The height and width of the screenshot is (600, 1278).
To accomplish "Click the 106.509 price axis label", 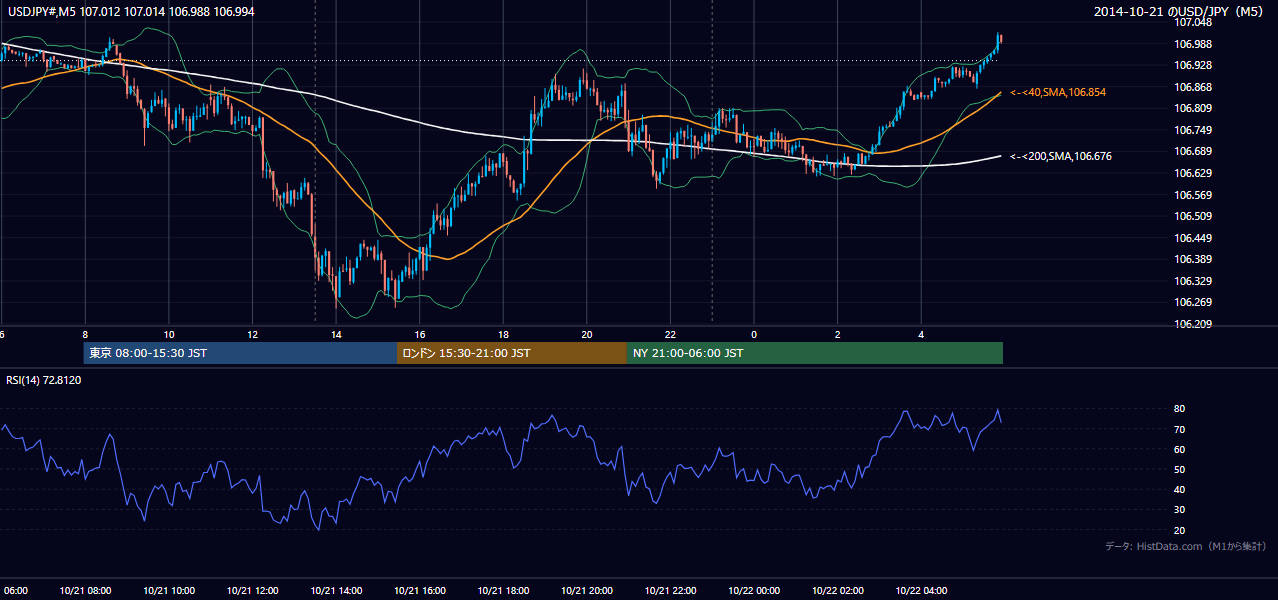I will 1195,216.
